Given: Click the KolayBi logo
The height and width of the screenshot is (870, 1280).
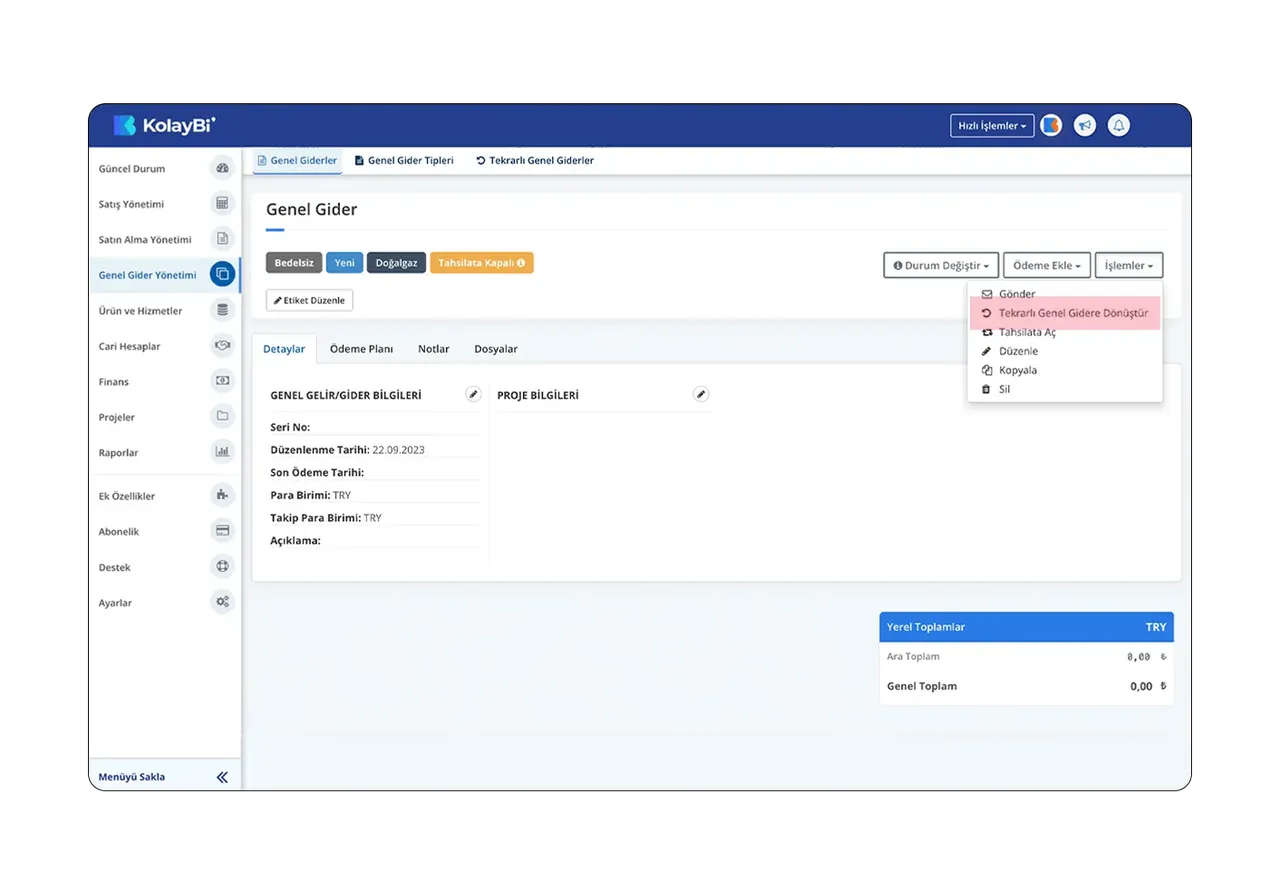Looking at the screenshot, I should point(164,125).
